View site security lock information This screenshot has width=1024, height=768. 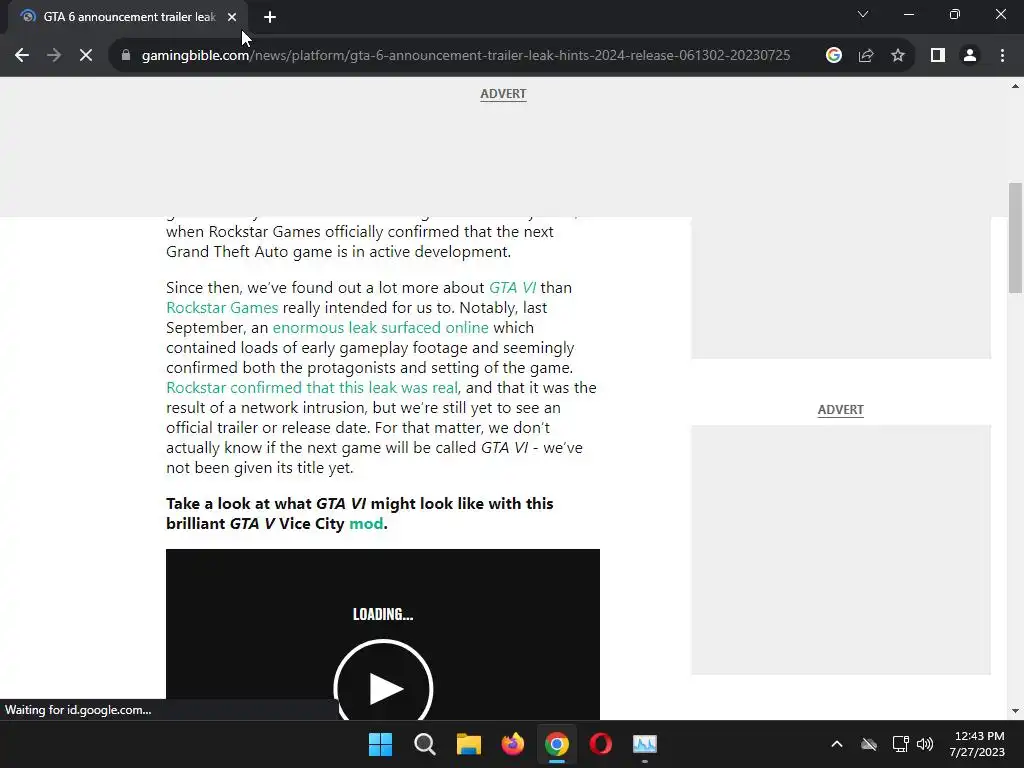(x=126, y=56)
